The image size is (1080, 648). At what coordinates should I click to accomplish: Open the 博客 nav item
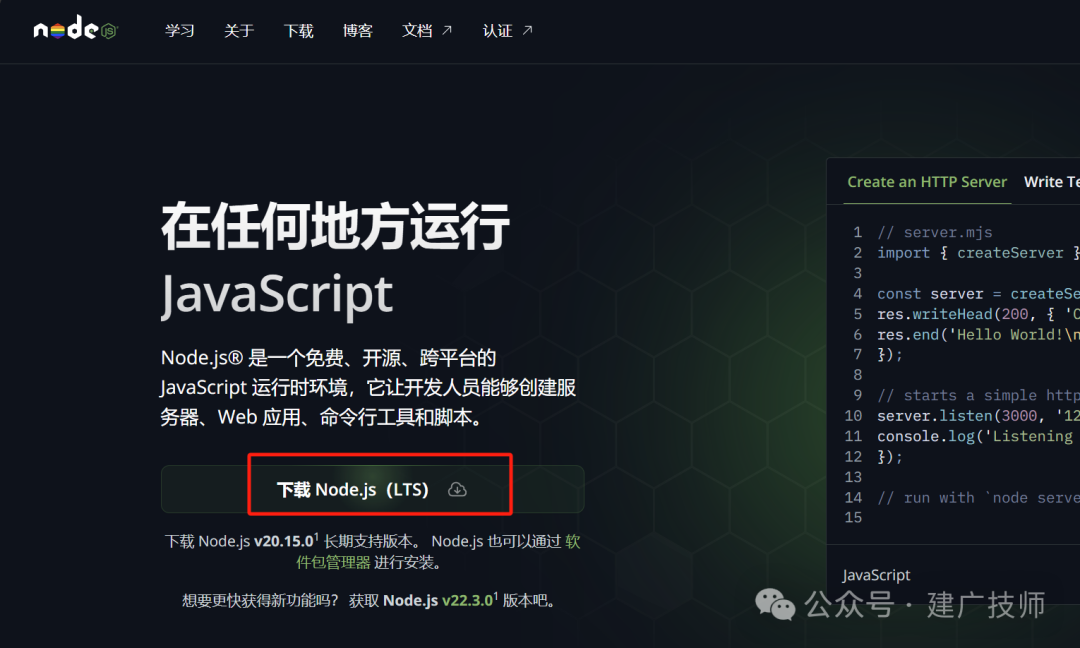pyautogui.click(x=357, y=30)
